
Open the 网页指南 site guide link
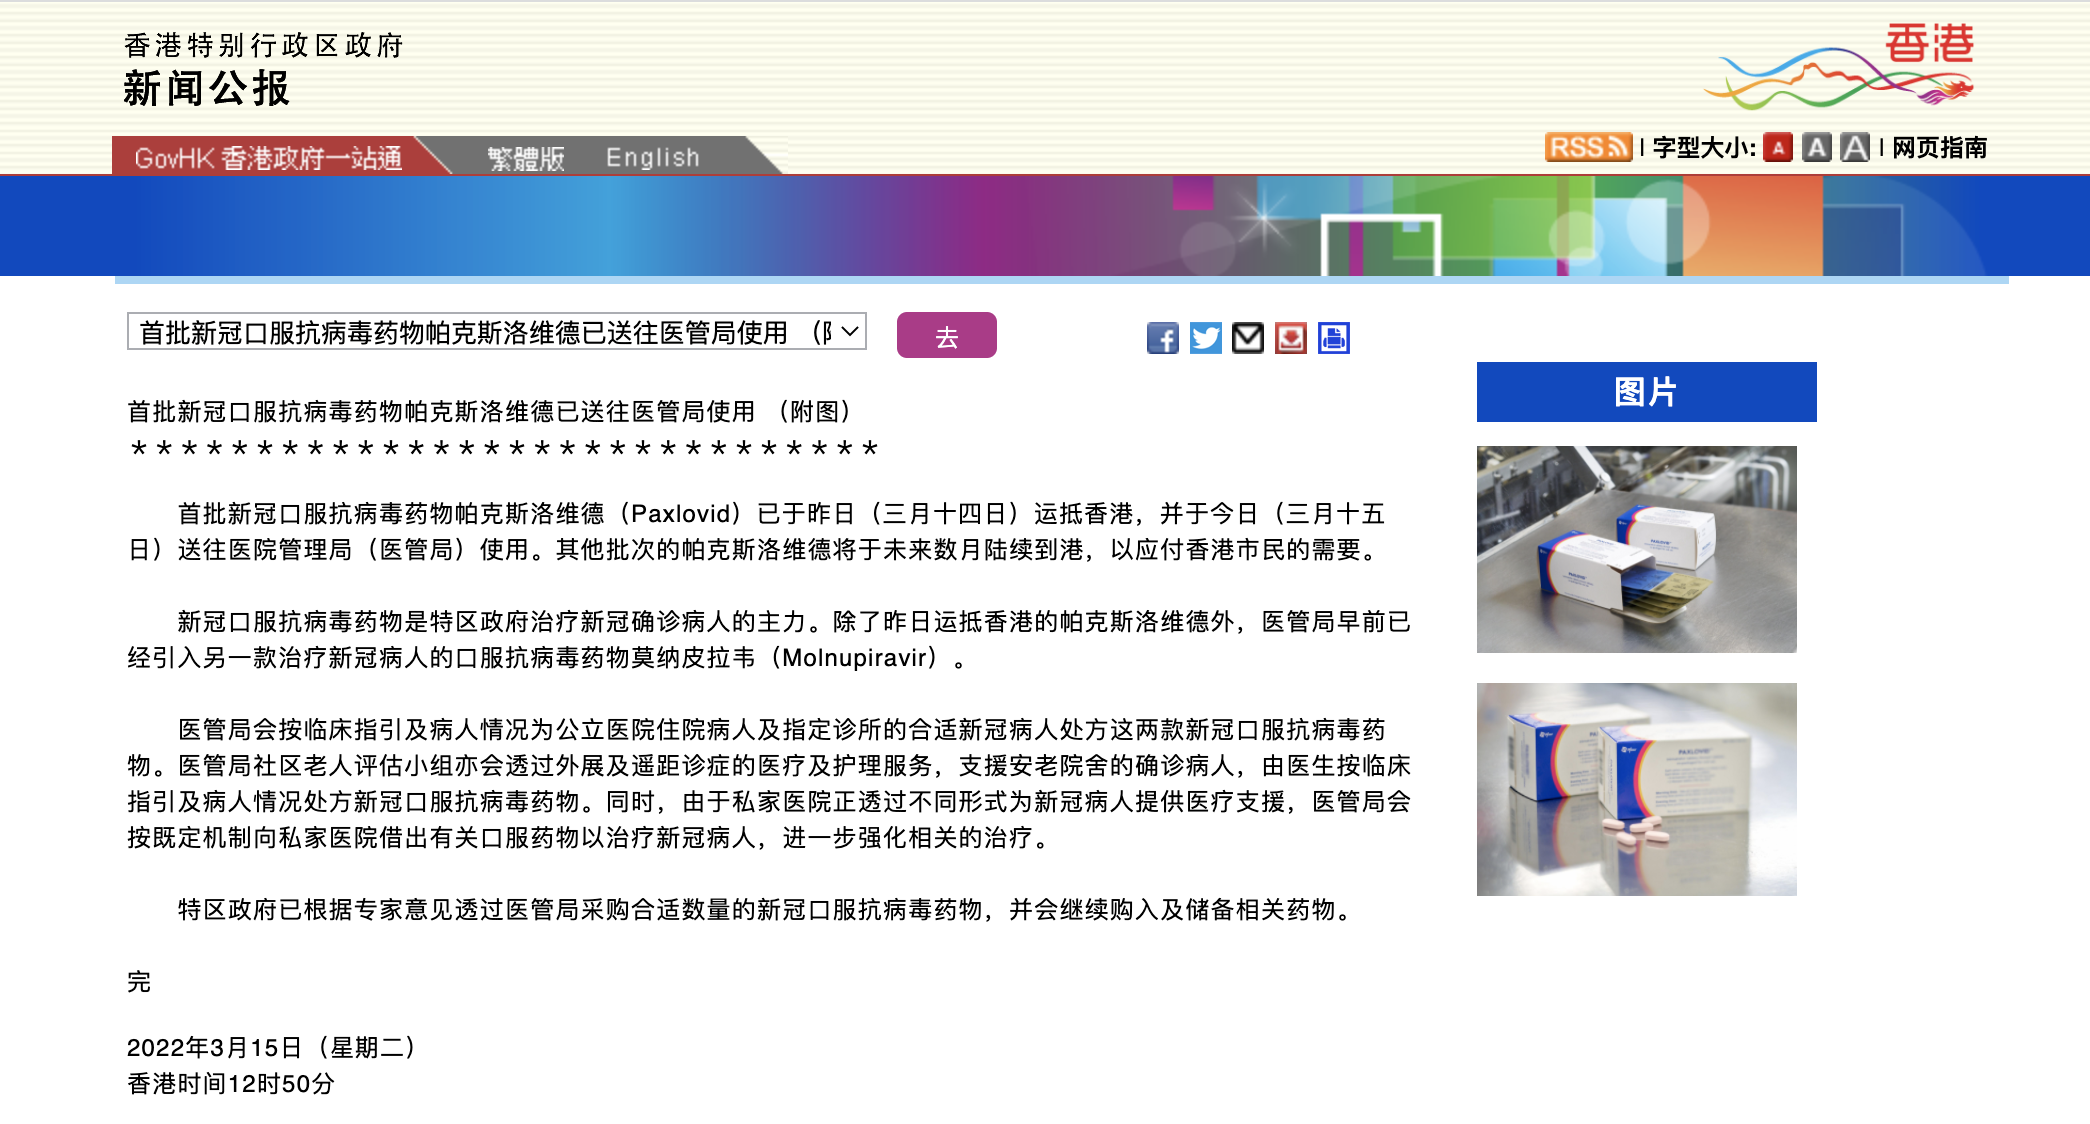pos(1939,148)
